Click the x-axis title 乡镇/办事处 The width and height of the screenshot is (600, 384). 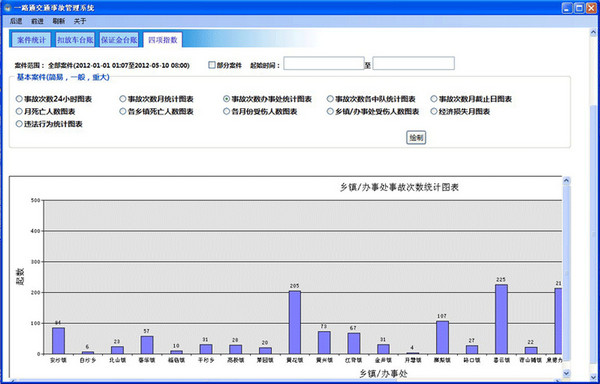click(x=383, y=374)
